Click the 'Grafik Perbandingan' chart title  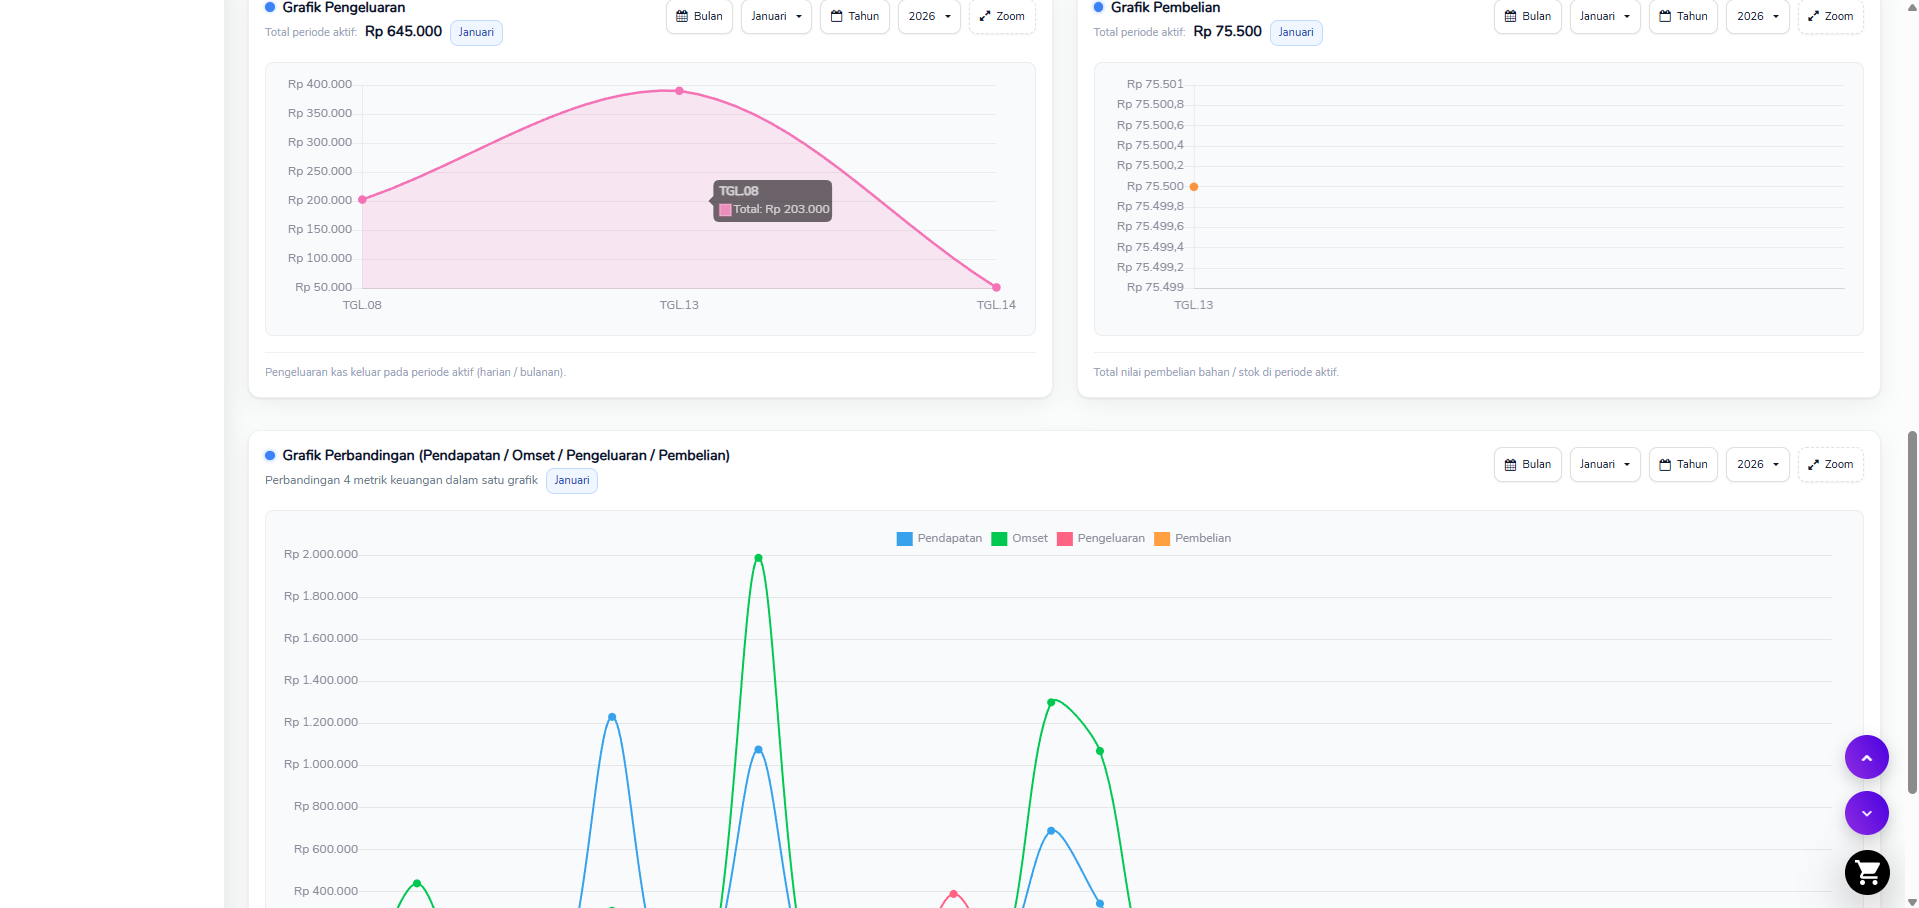506,455
